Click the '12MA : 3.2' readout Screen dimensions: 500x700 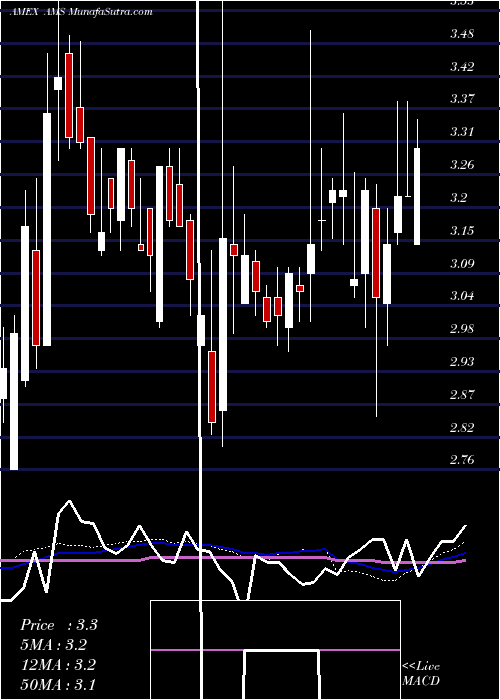[58, 665]
